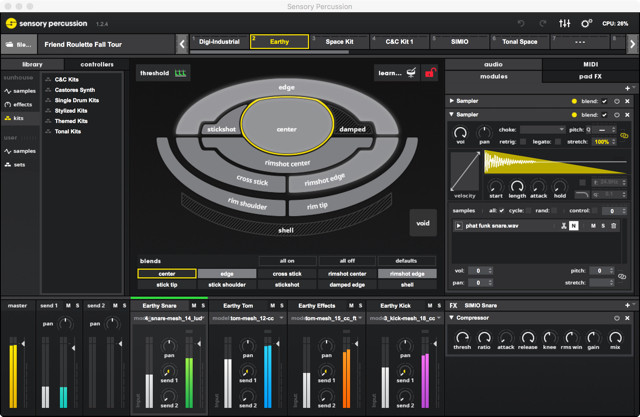Select the void pad
Screen dimensions: 640x417
pos(423,223)
